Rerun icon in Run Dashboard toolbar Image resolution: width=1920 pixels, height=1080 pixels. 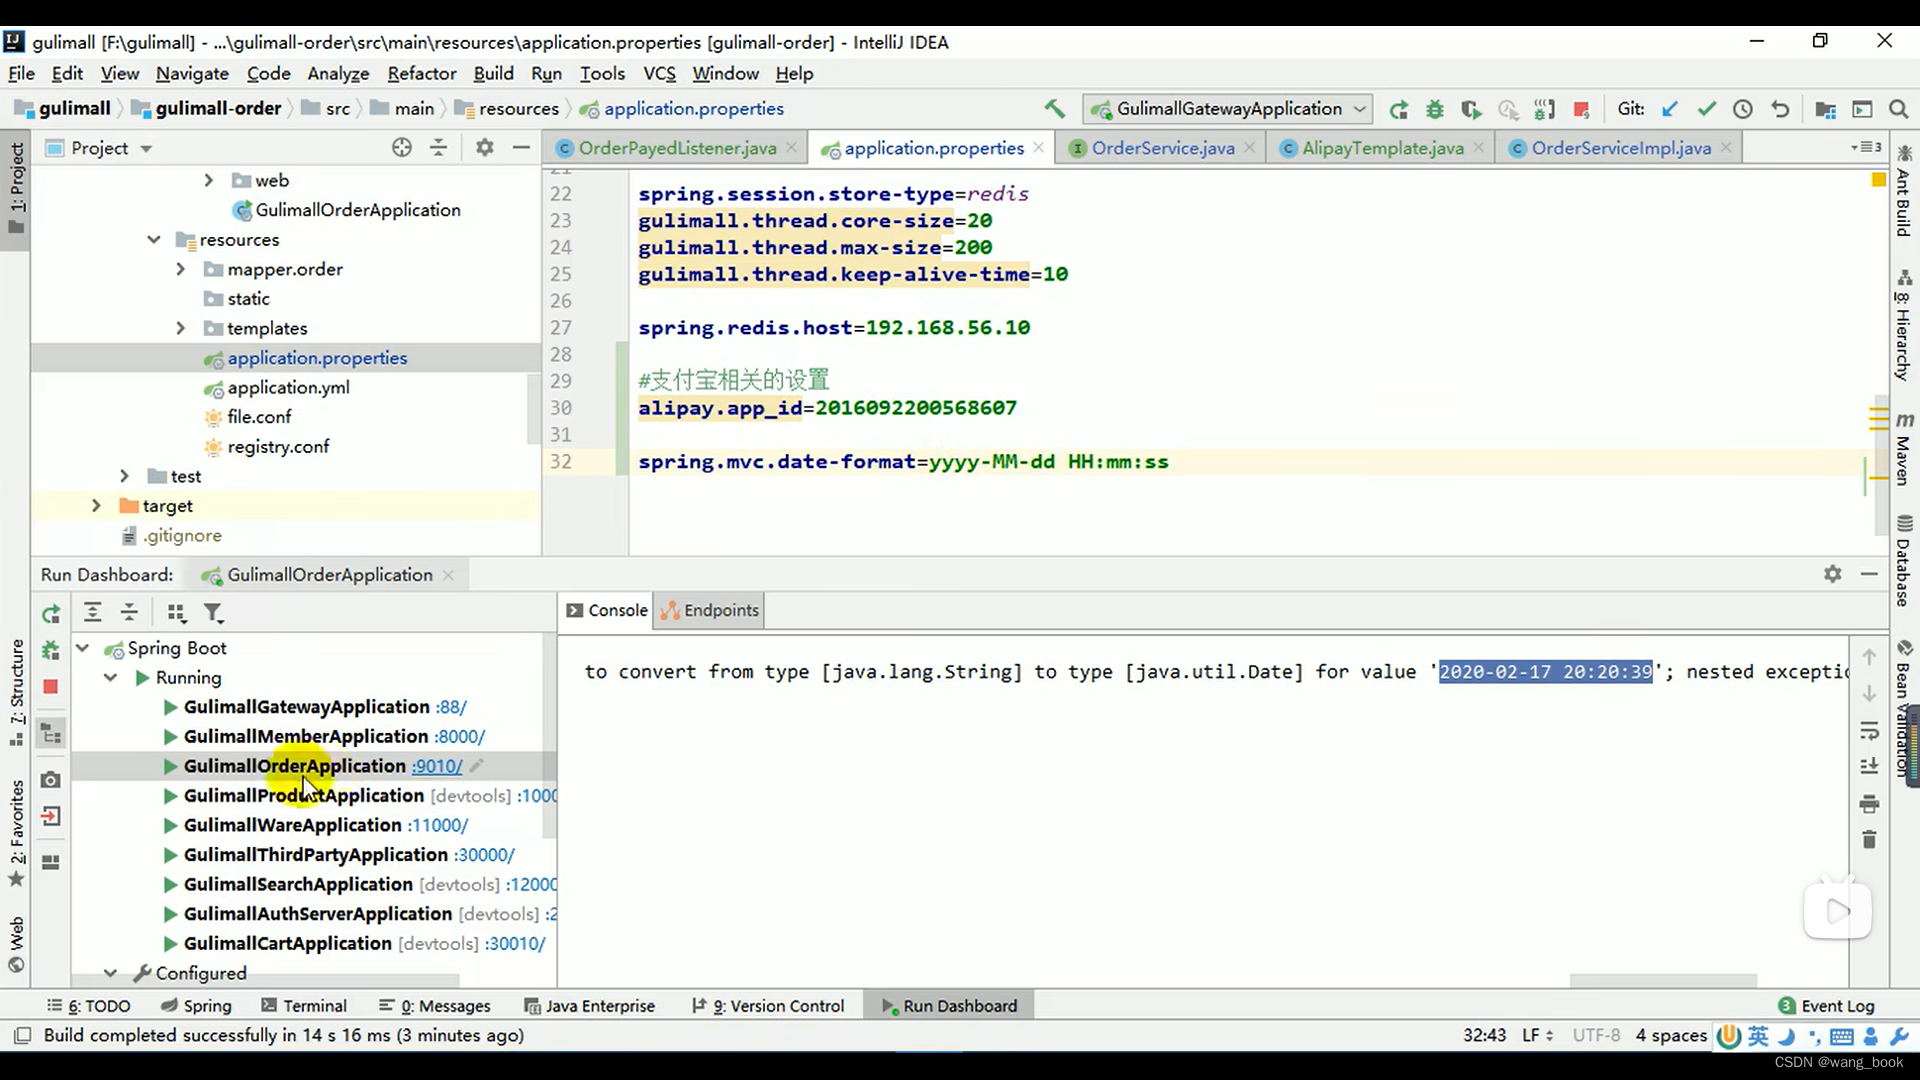point(51,613)
